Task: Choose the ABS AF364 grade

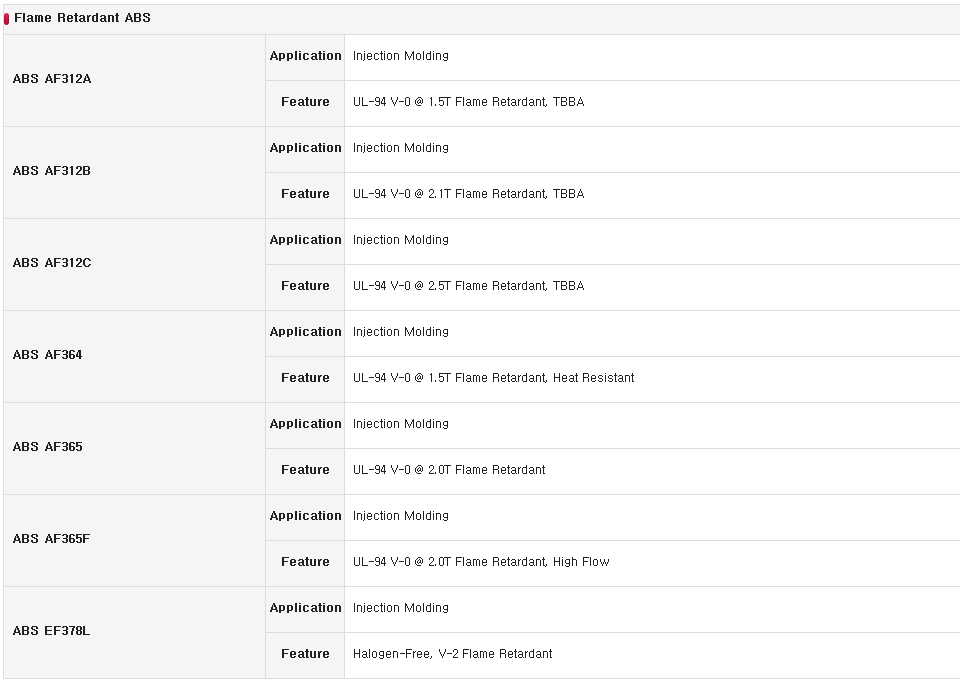Action: tap(48, 355)
